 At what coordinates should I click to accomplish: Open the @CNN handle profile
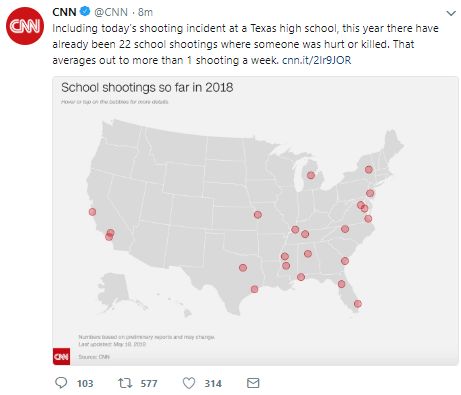click(111, 12)
